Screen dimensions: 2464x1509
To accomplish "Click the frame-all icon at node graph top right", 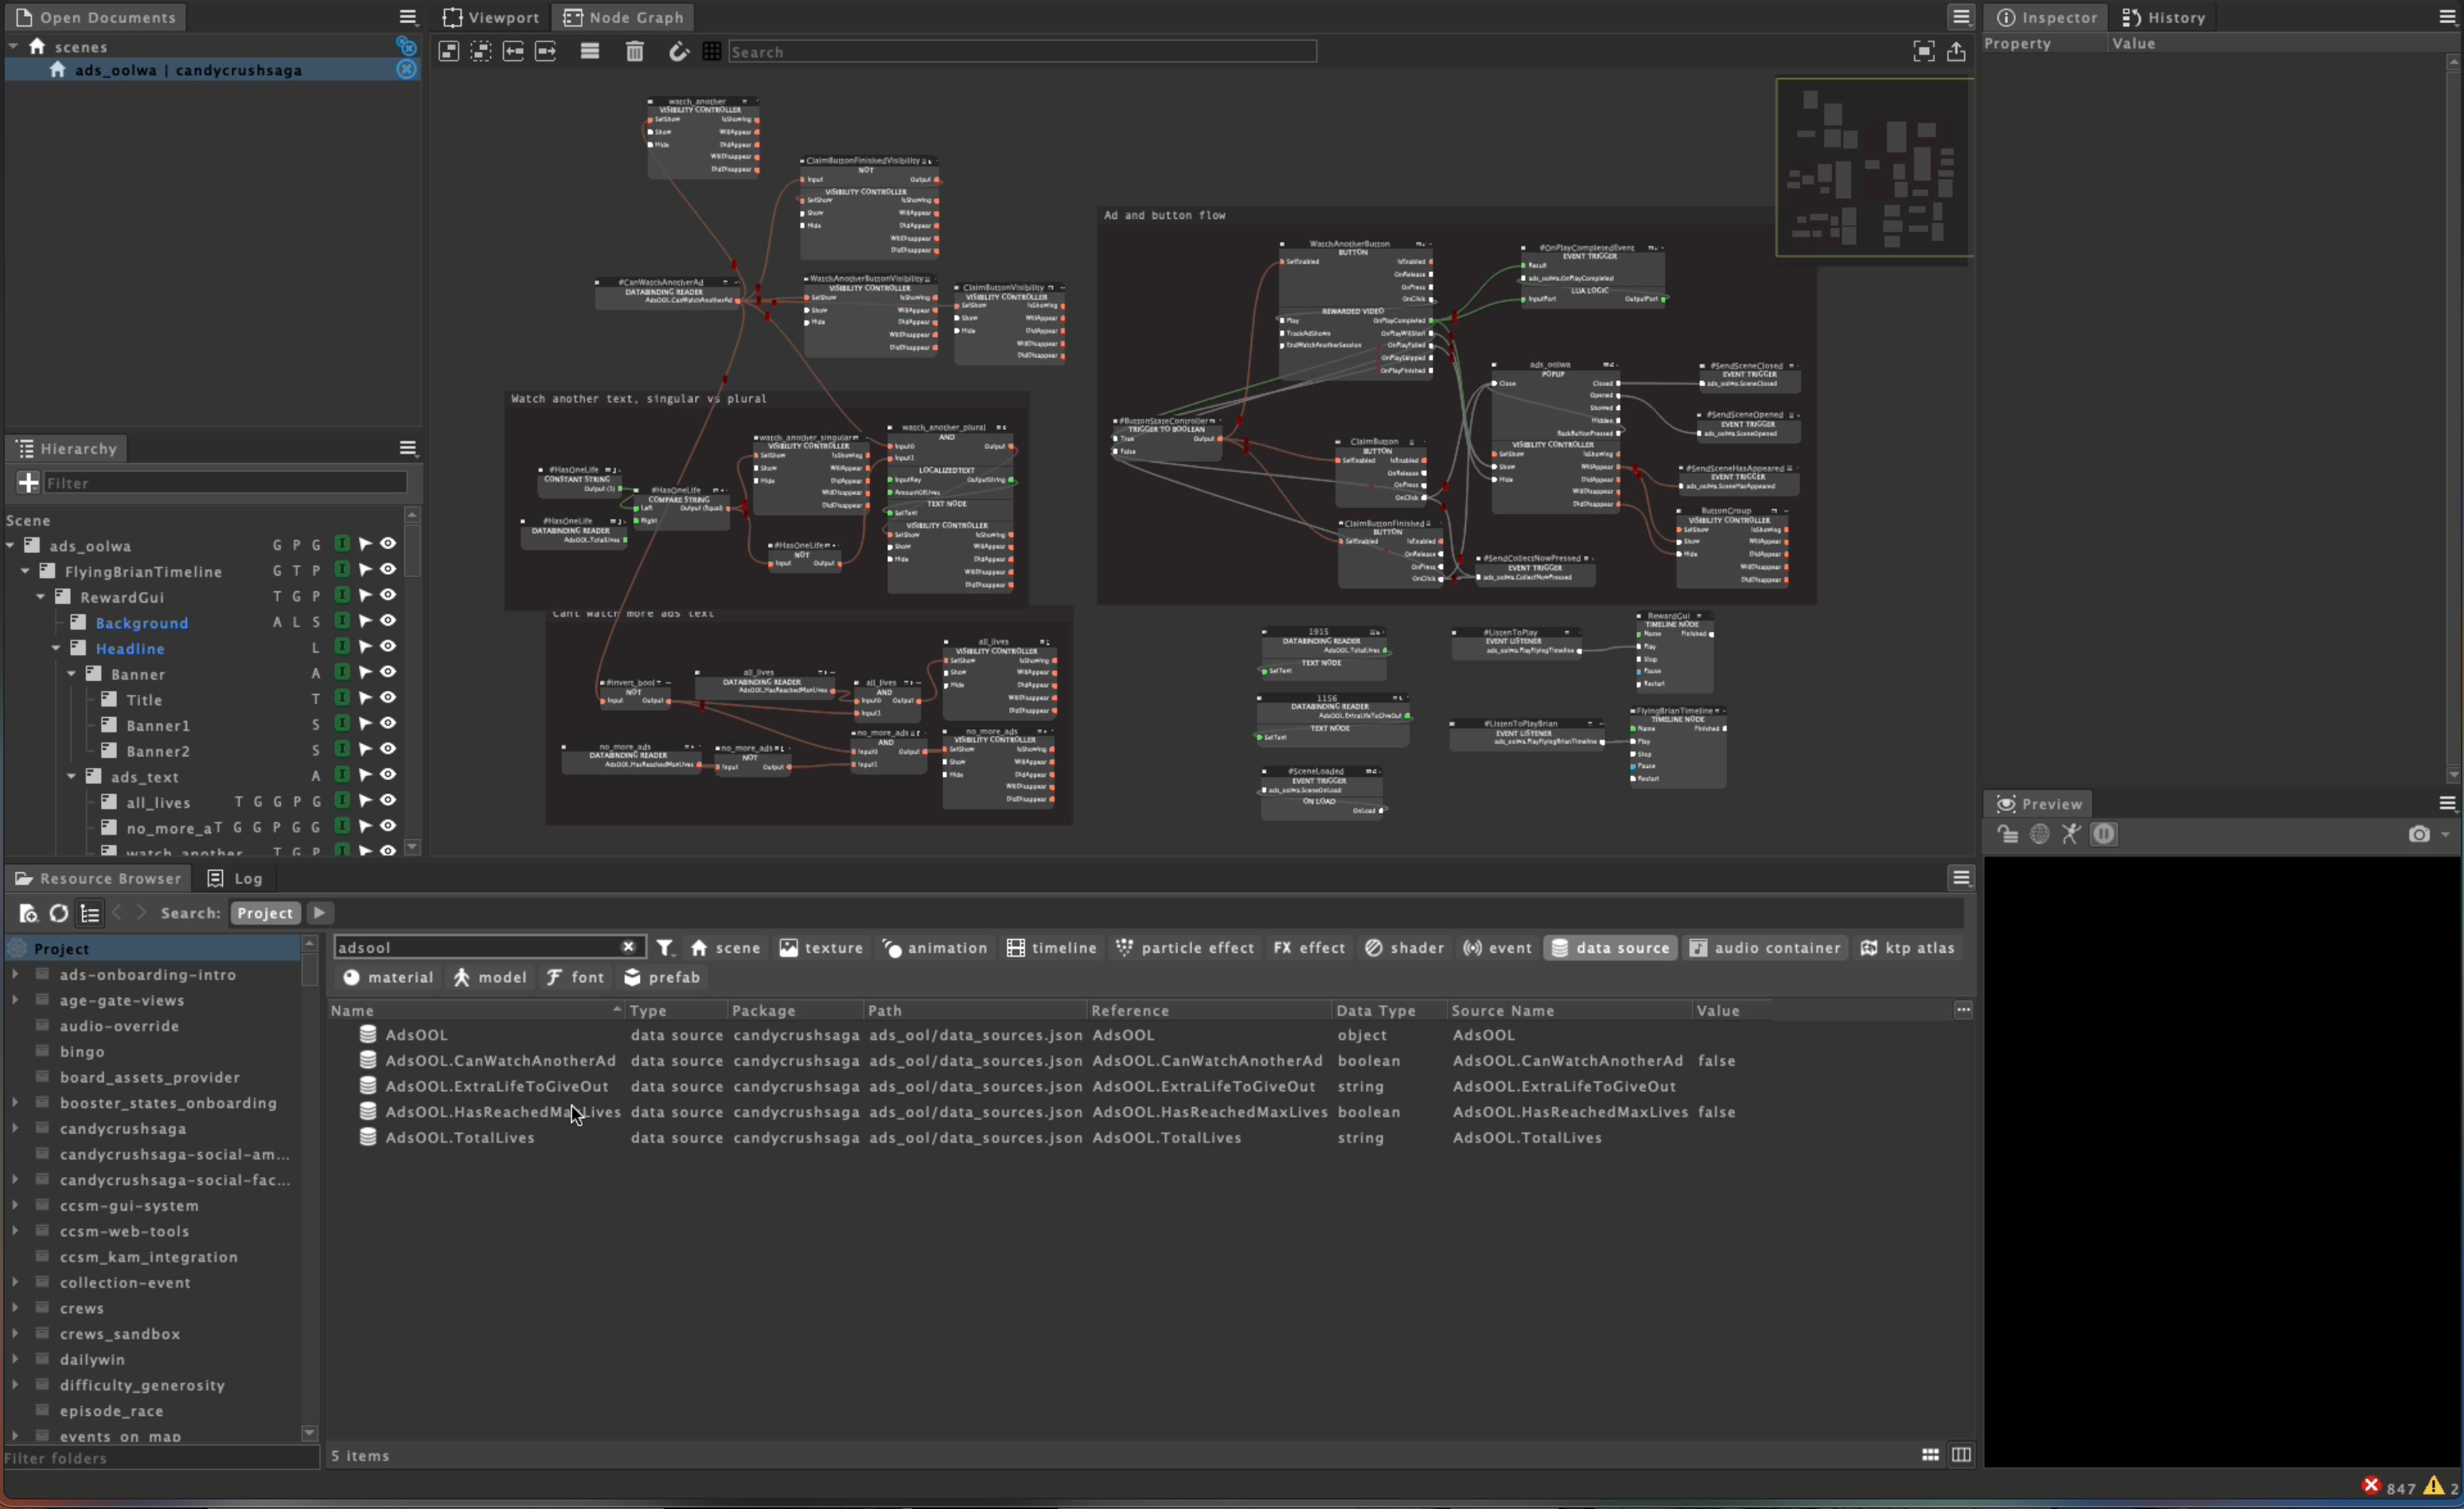I will [x=1923, y=52].
